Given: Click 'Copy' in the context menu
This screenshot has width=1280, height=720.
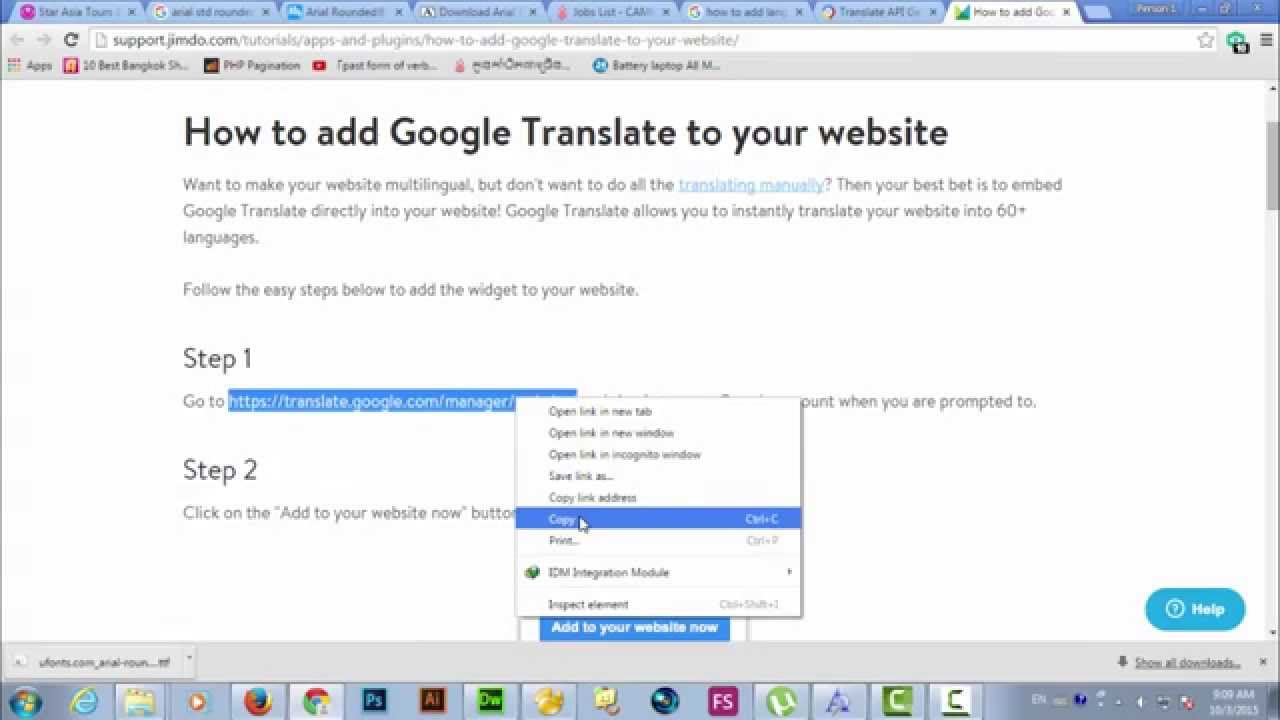Looking at the screenshot, I should coord(658,519).
